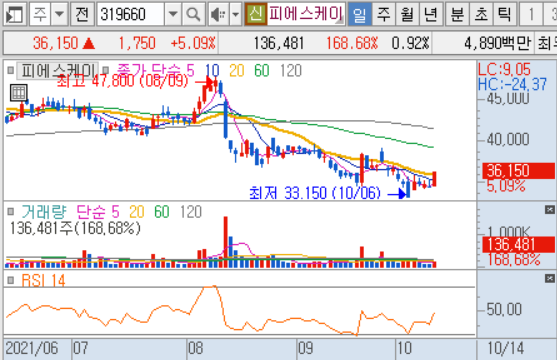The width and height of the screenshot is (557, 360).
Task: Click the HC:-24.37 indicator text
Action: point(512,84)
